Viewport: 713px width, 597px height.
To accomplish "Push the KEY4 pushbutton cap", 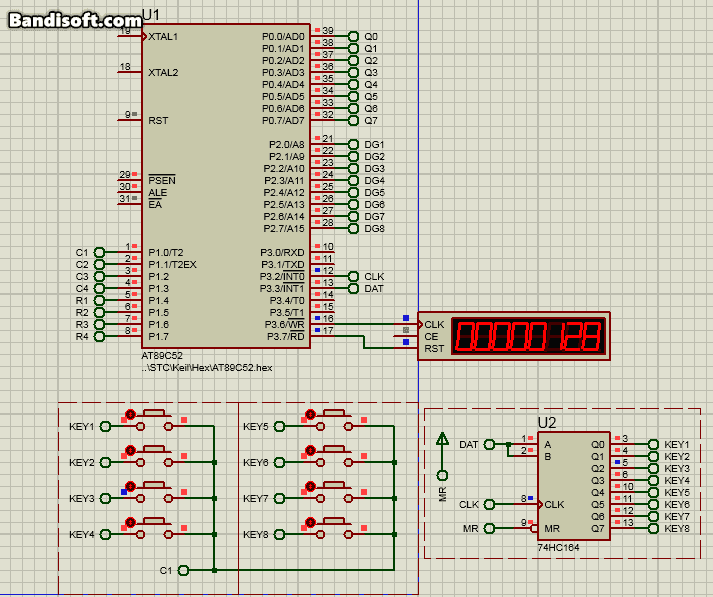I will [x=154, y=521].
